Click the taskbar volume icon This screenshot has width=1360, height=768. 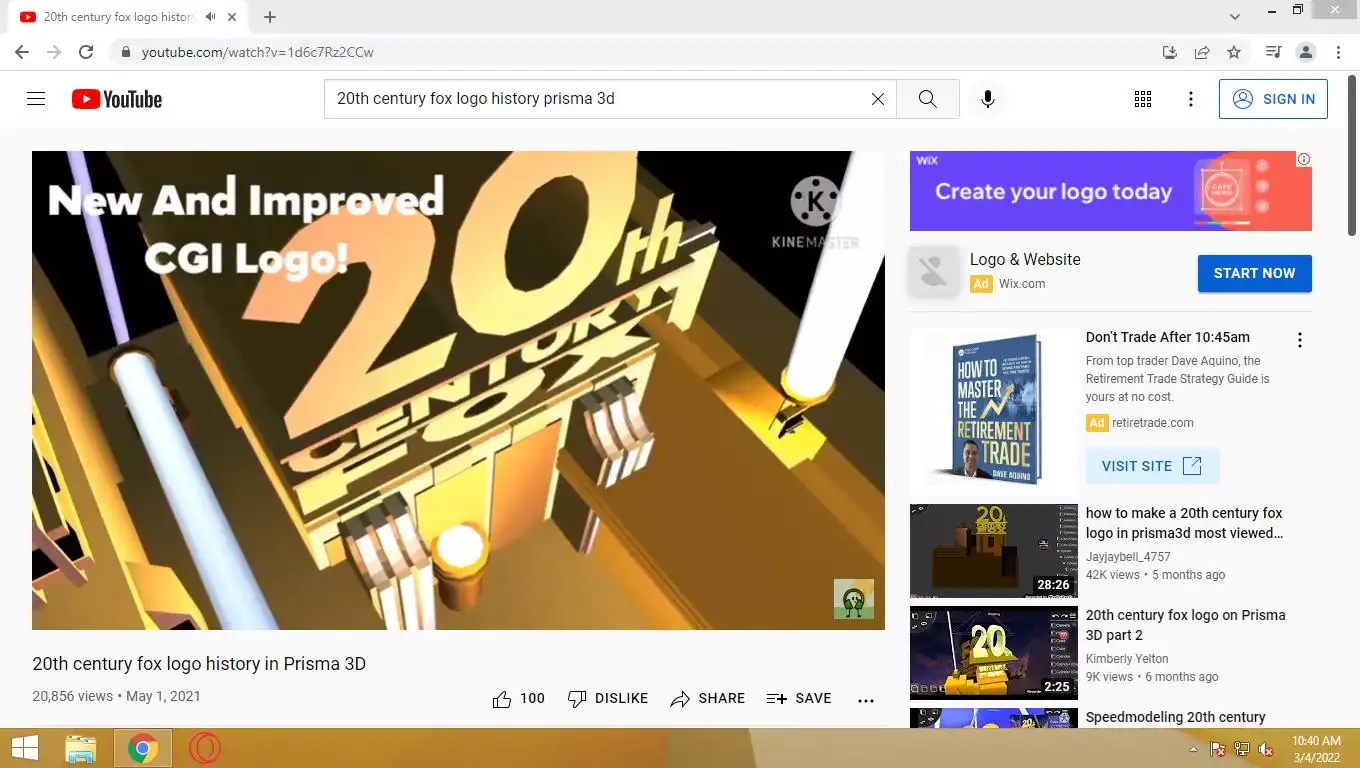tap(1266, 749)
